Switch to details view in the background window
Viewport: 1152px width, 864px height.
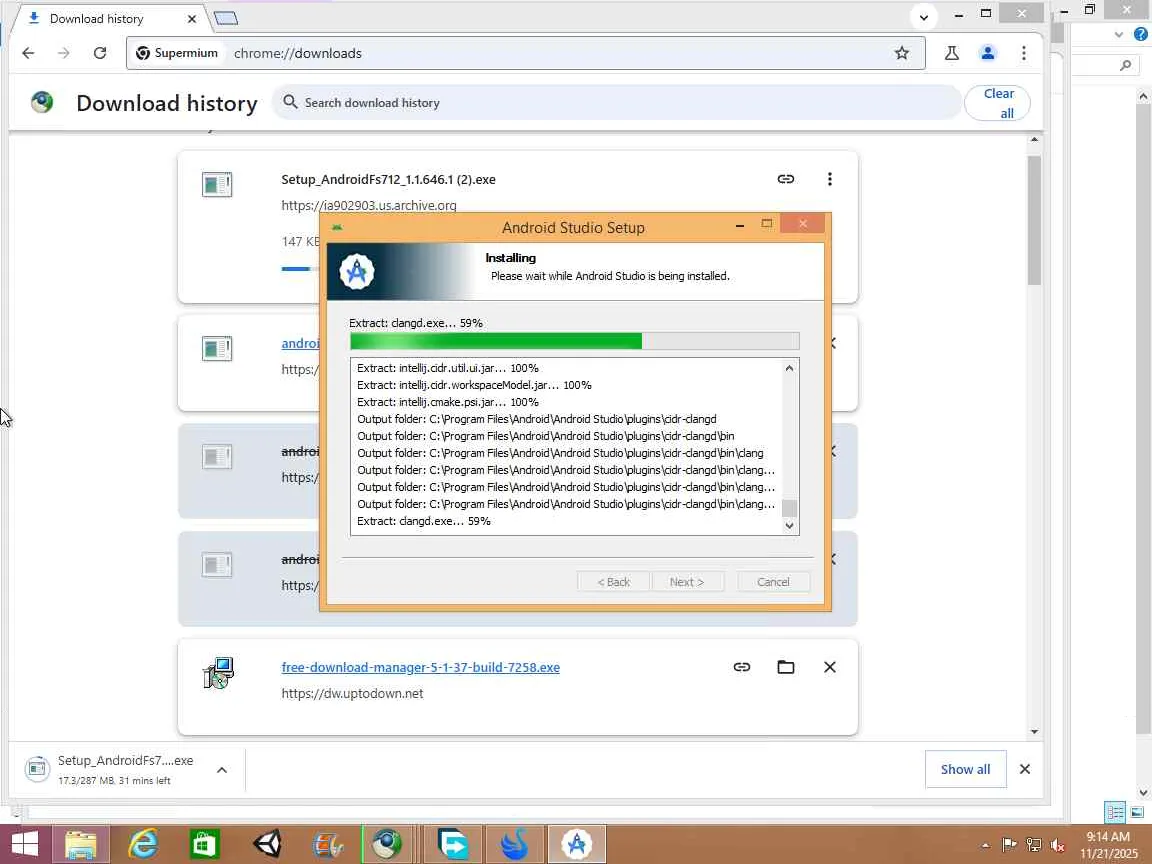[1115, 812]
